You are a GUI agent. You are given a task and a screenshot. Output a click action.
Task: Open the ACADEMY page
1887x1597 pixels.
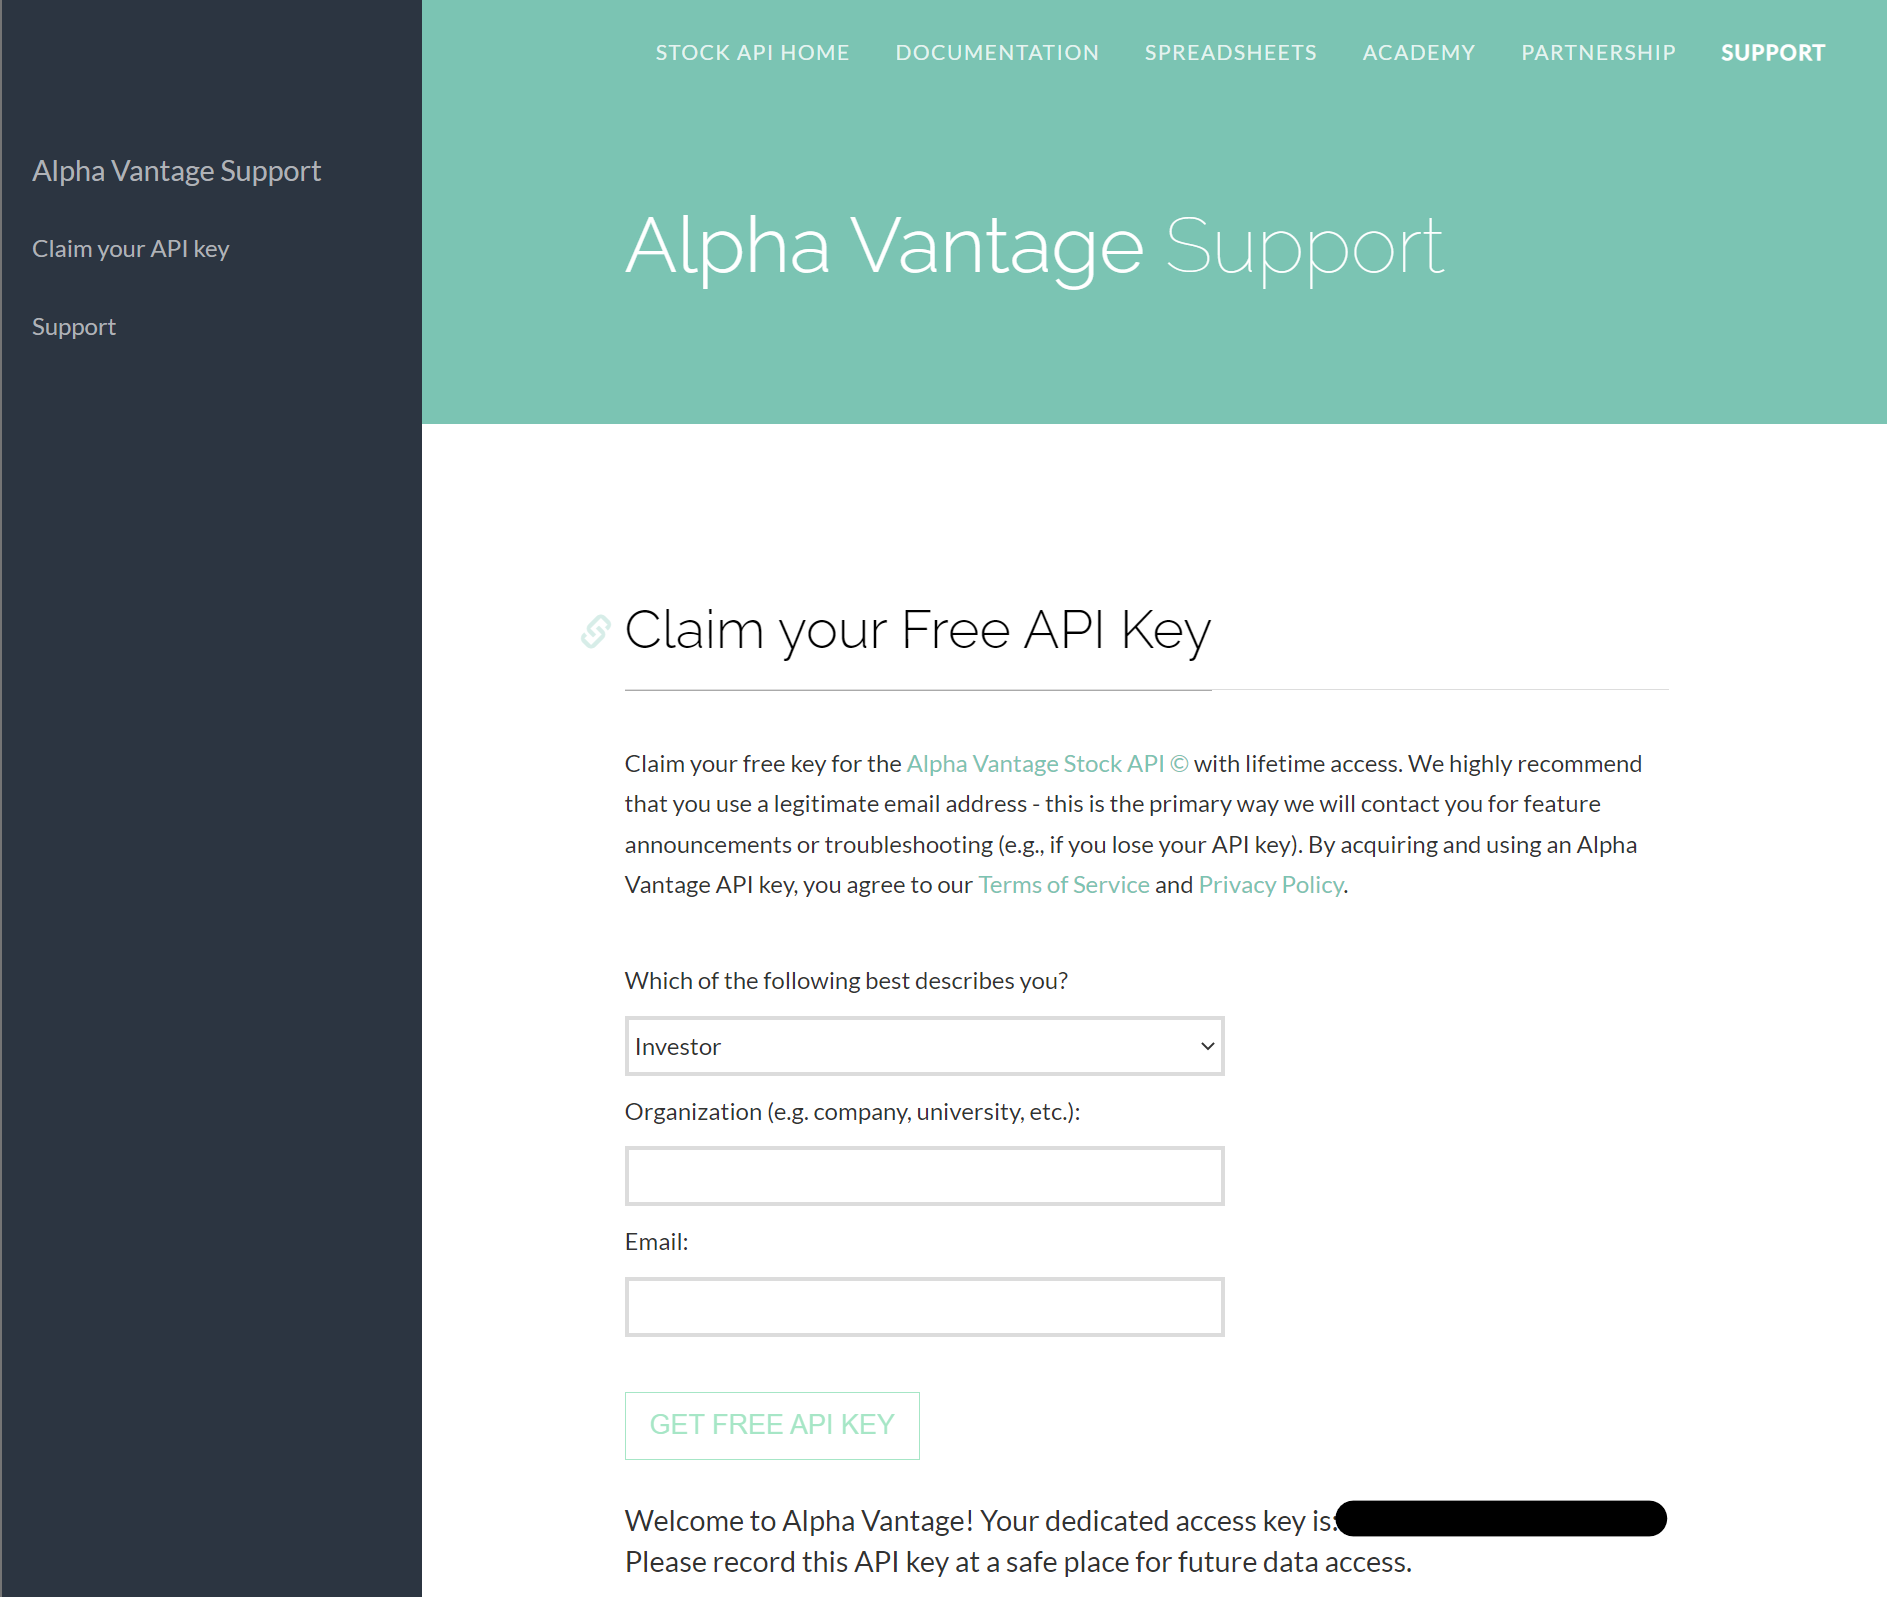pos(1418,52)
